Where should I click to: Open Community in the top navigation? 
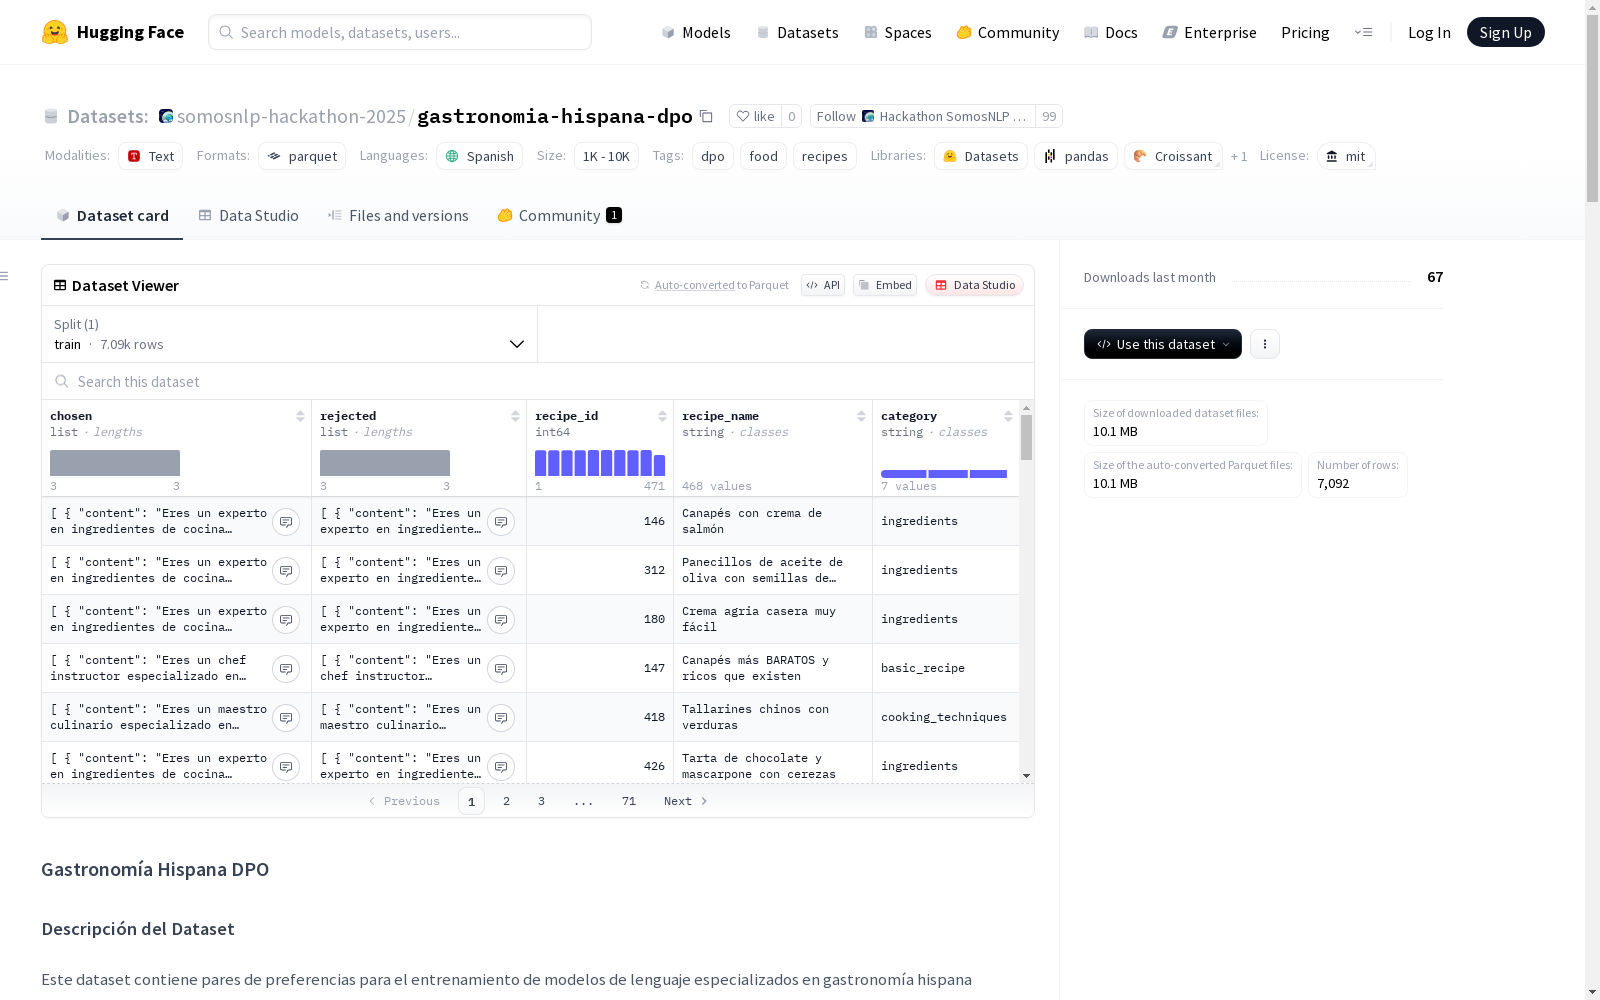[x=1008, y=32]
